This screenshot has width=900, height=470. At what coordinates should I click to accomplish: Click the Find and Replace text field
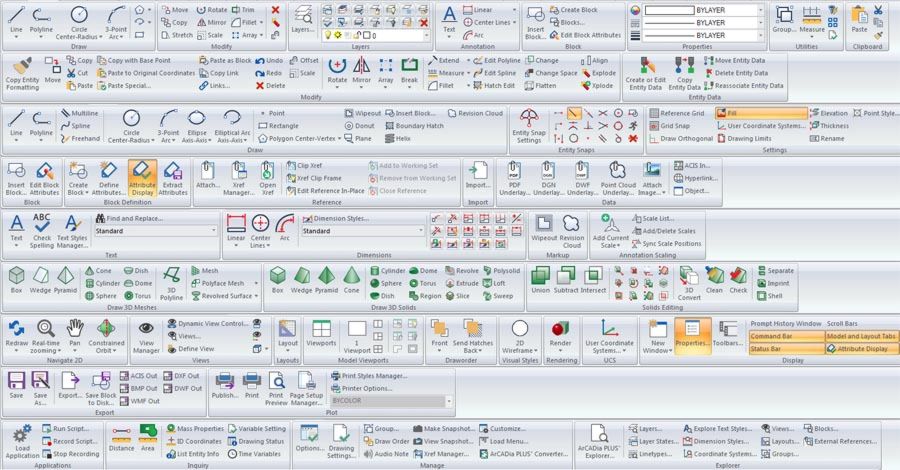click(136, 218)
